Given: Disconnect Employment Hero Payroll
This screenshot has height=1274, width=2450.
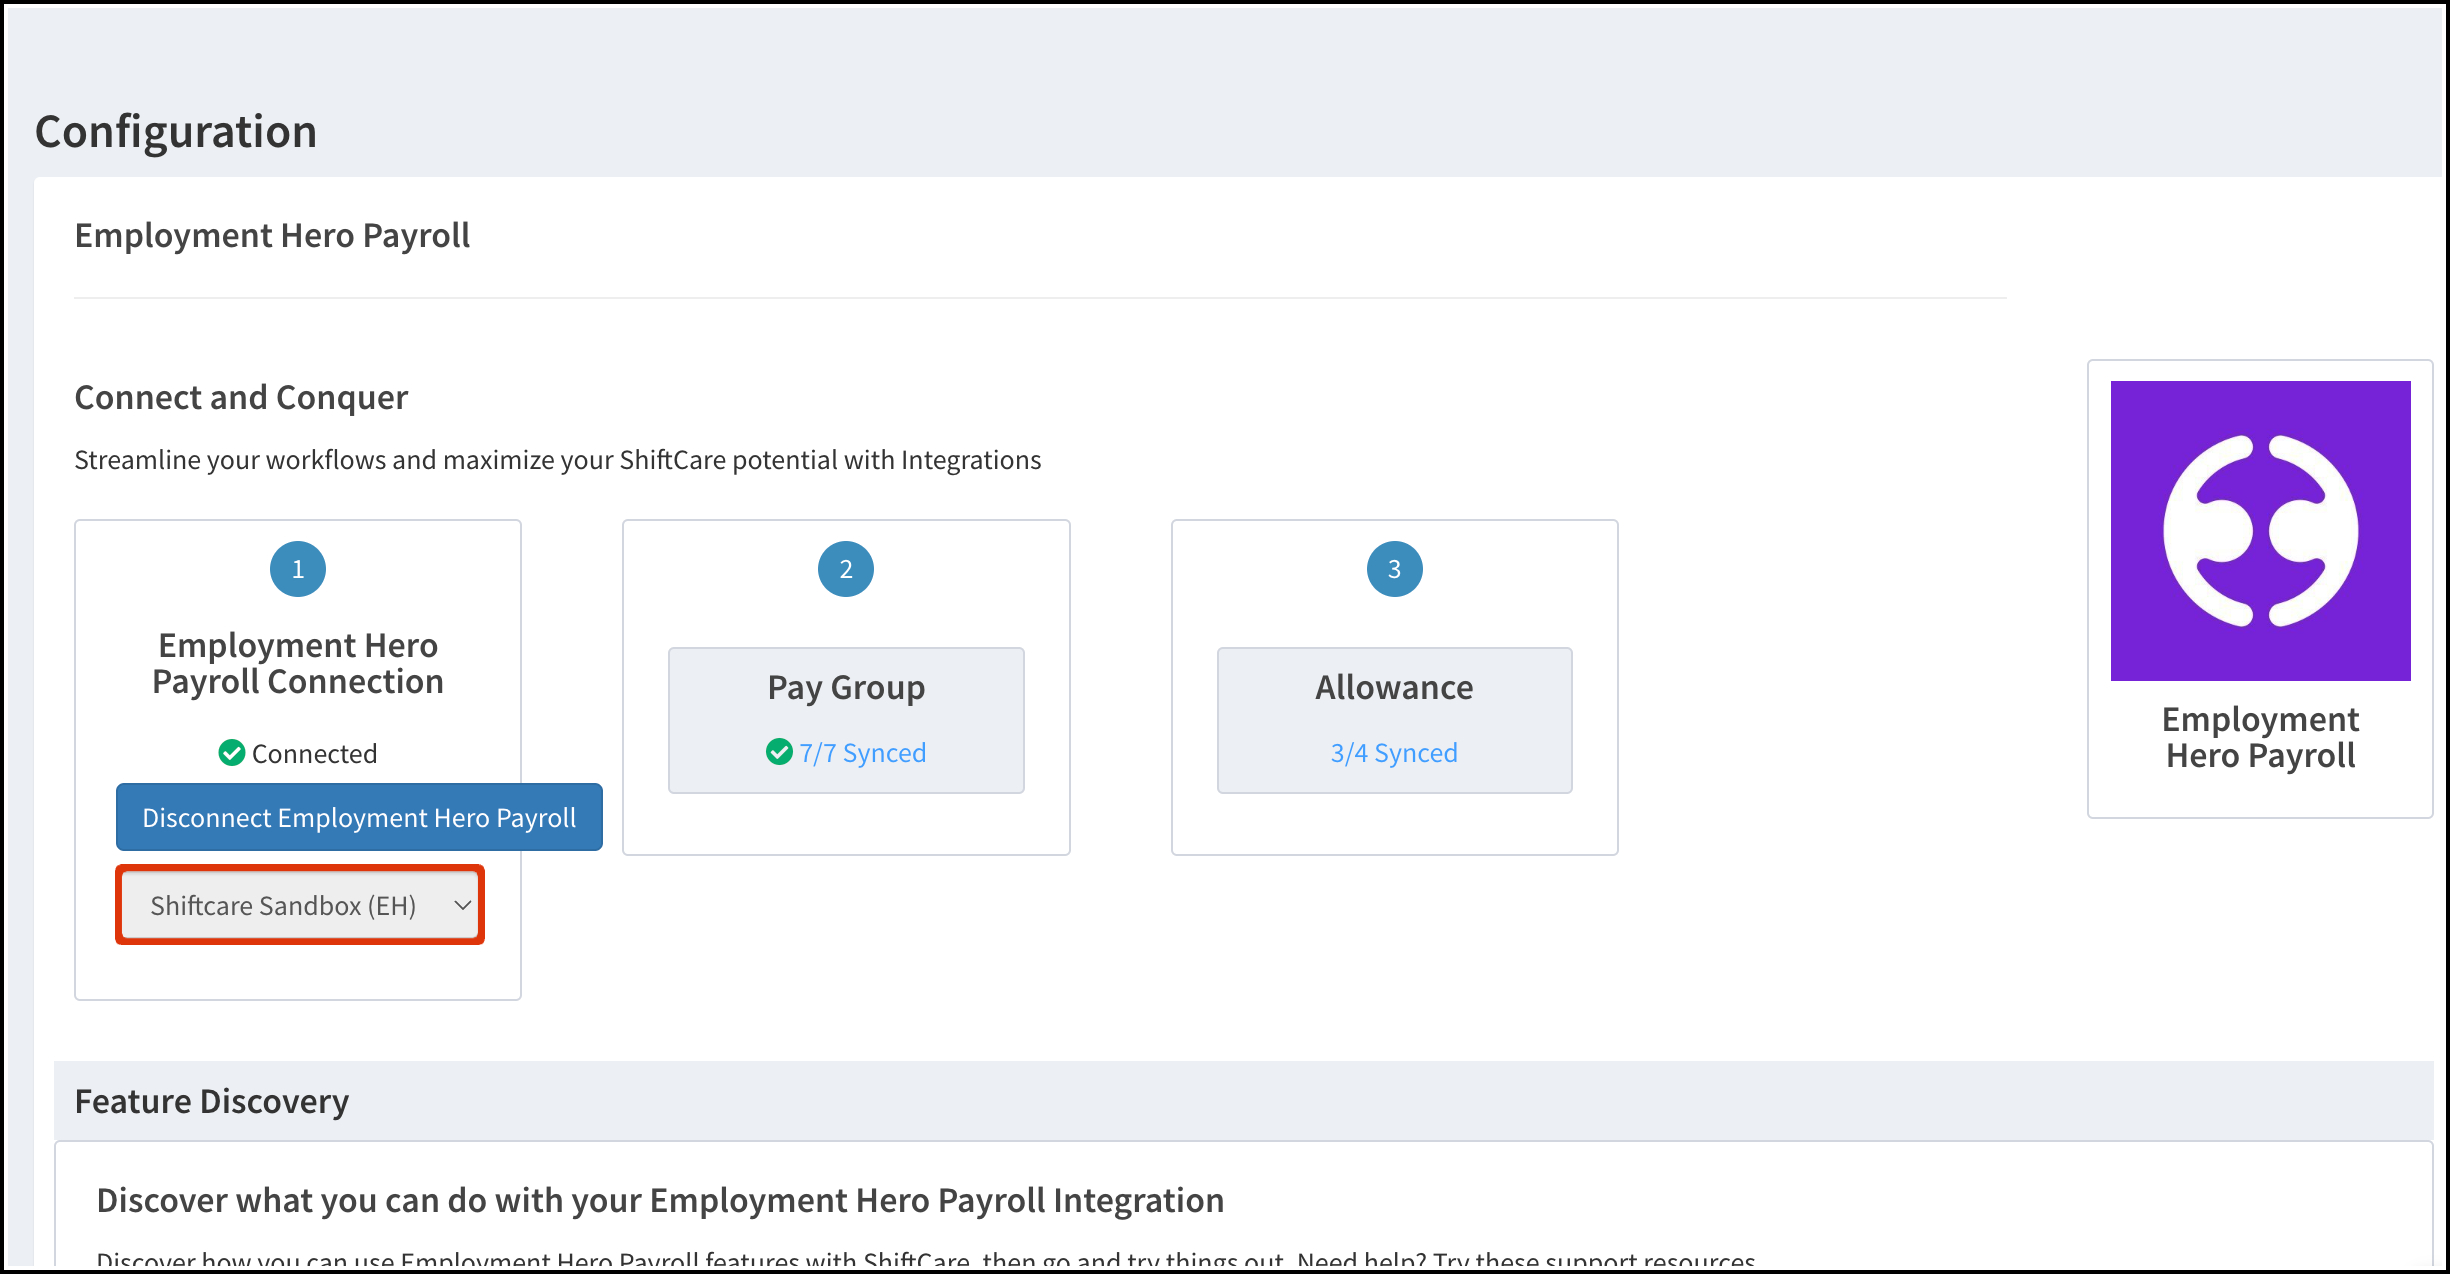Looking at the screenshot, I should [359, 818].
